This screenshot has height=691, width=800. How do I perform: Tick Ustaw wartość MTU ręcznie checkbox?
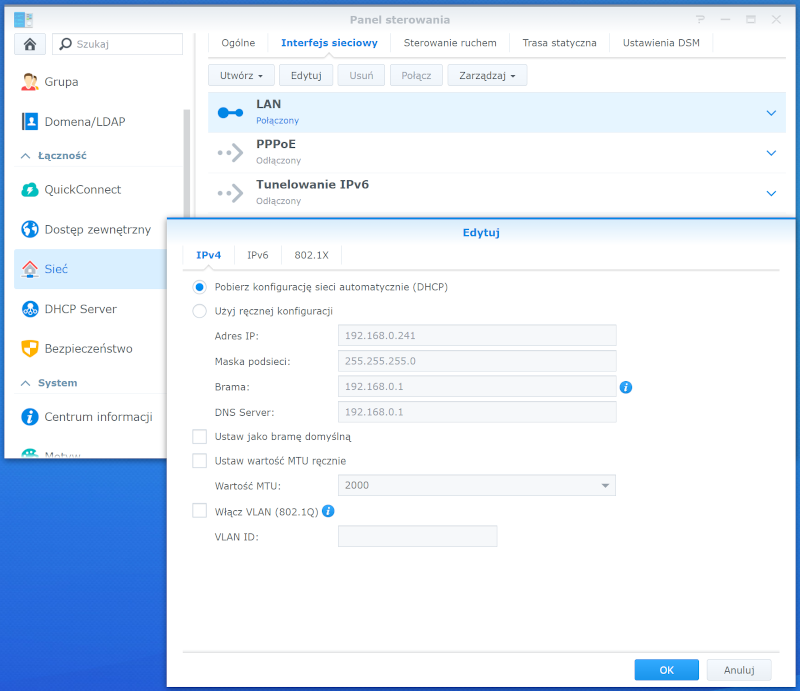tap(200, 461)
